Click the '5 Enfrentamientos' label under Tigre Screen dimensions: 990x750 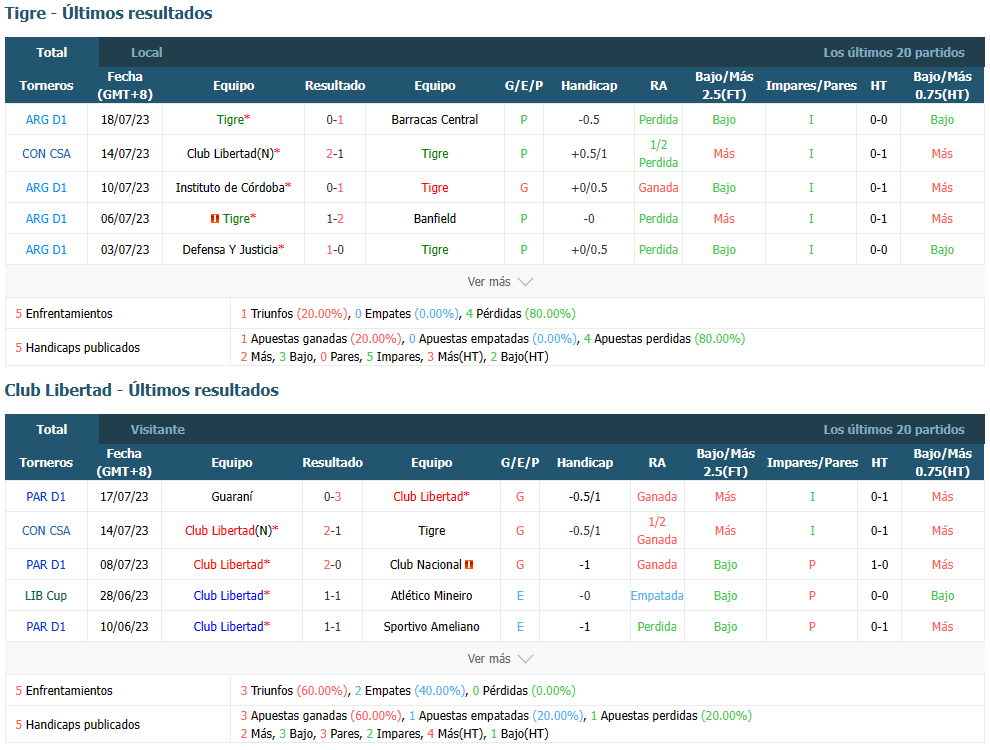tap(64, 313)
